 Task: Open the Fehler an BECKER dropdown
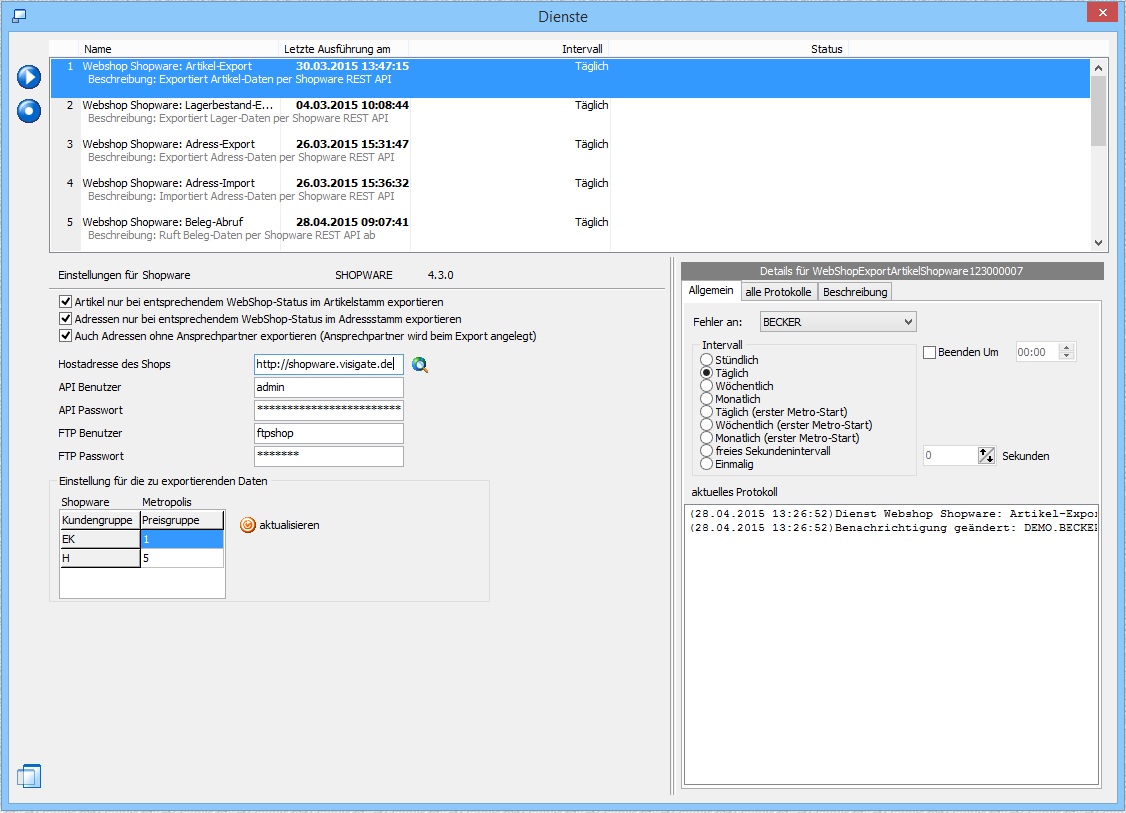click(838, 322)
